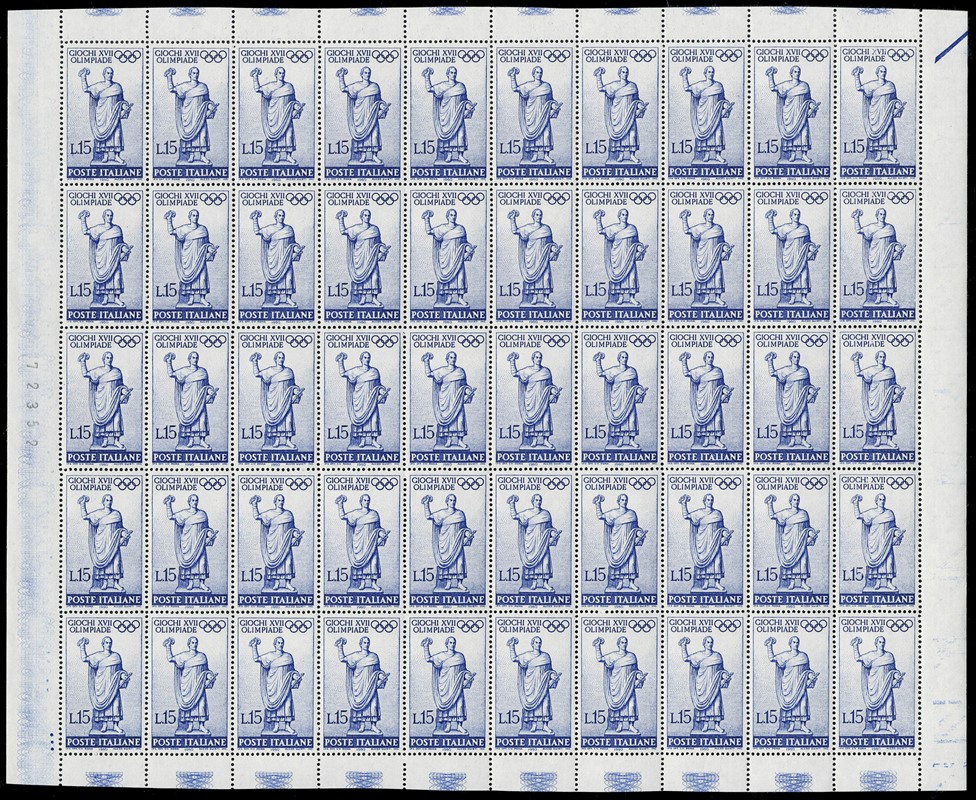Screen dimensions: 976x800
Task: Select the third row's last stamp
Action: coord(877,397)
